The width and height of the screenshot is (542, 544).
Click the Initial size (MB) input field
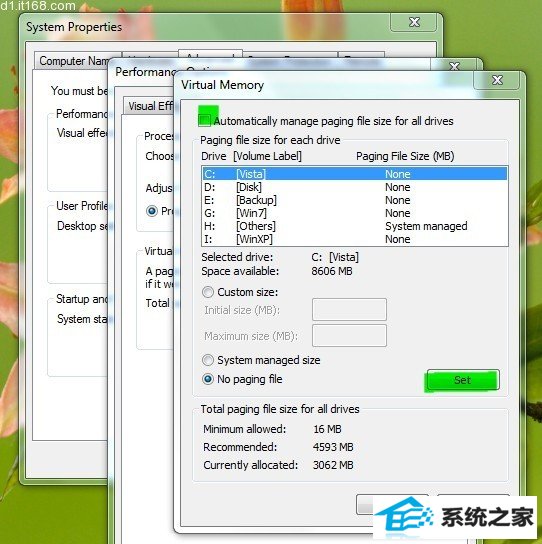(x=349, y=309)
